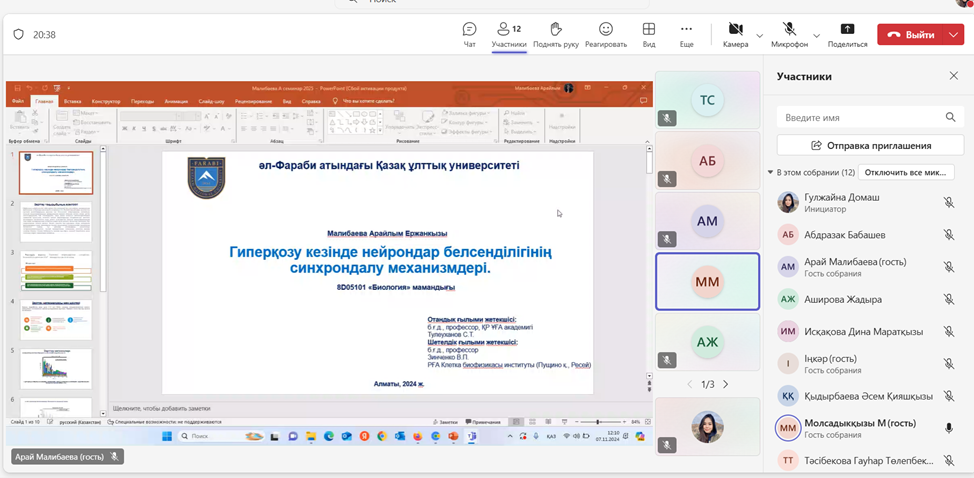
Task: Open PowerPoint icon on shared taskbar
Action: point(453,436)
